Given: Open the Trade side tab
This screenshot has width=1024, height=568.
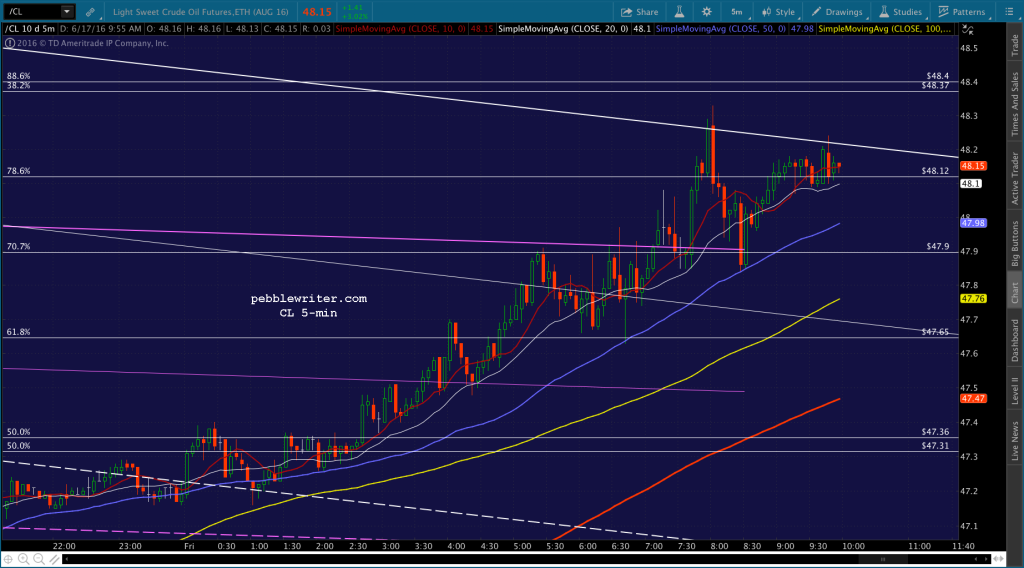Looking at the screenshot, I should click(1014, 45).
